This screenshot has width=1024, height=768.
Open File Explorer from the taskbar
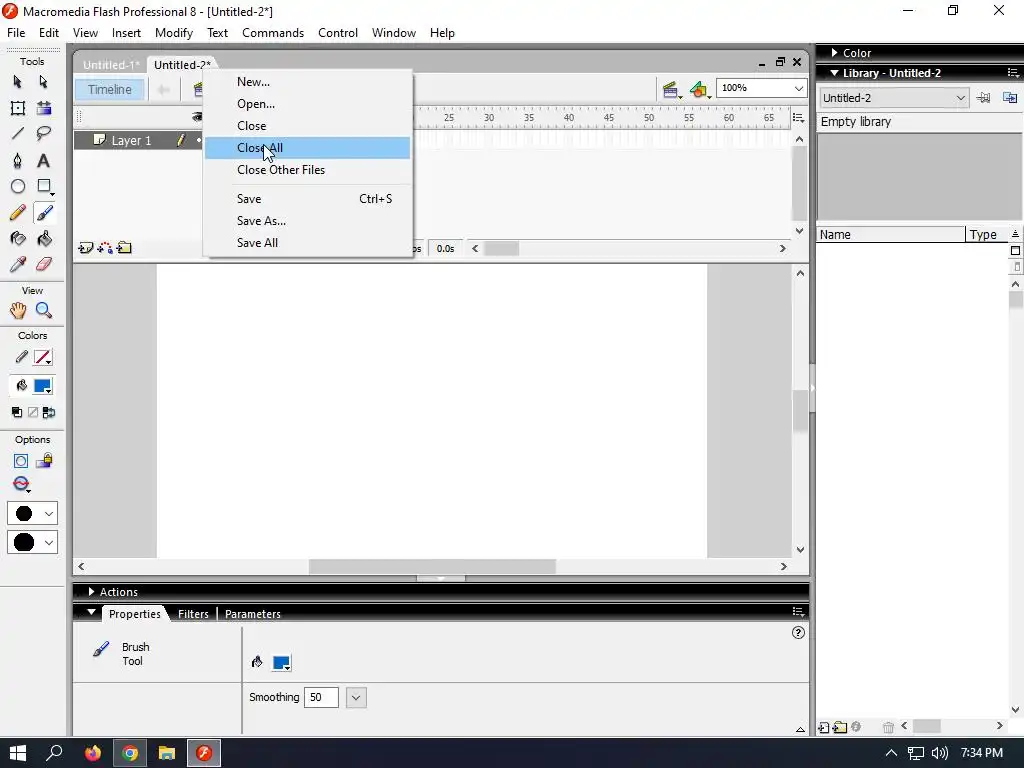pos(167,753)
